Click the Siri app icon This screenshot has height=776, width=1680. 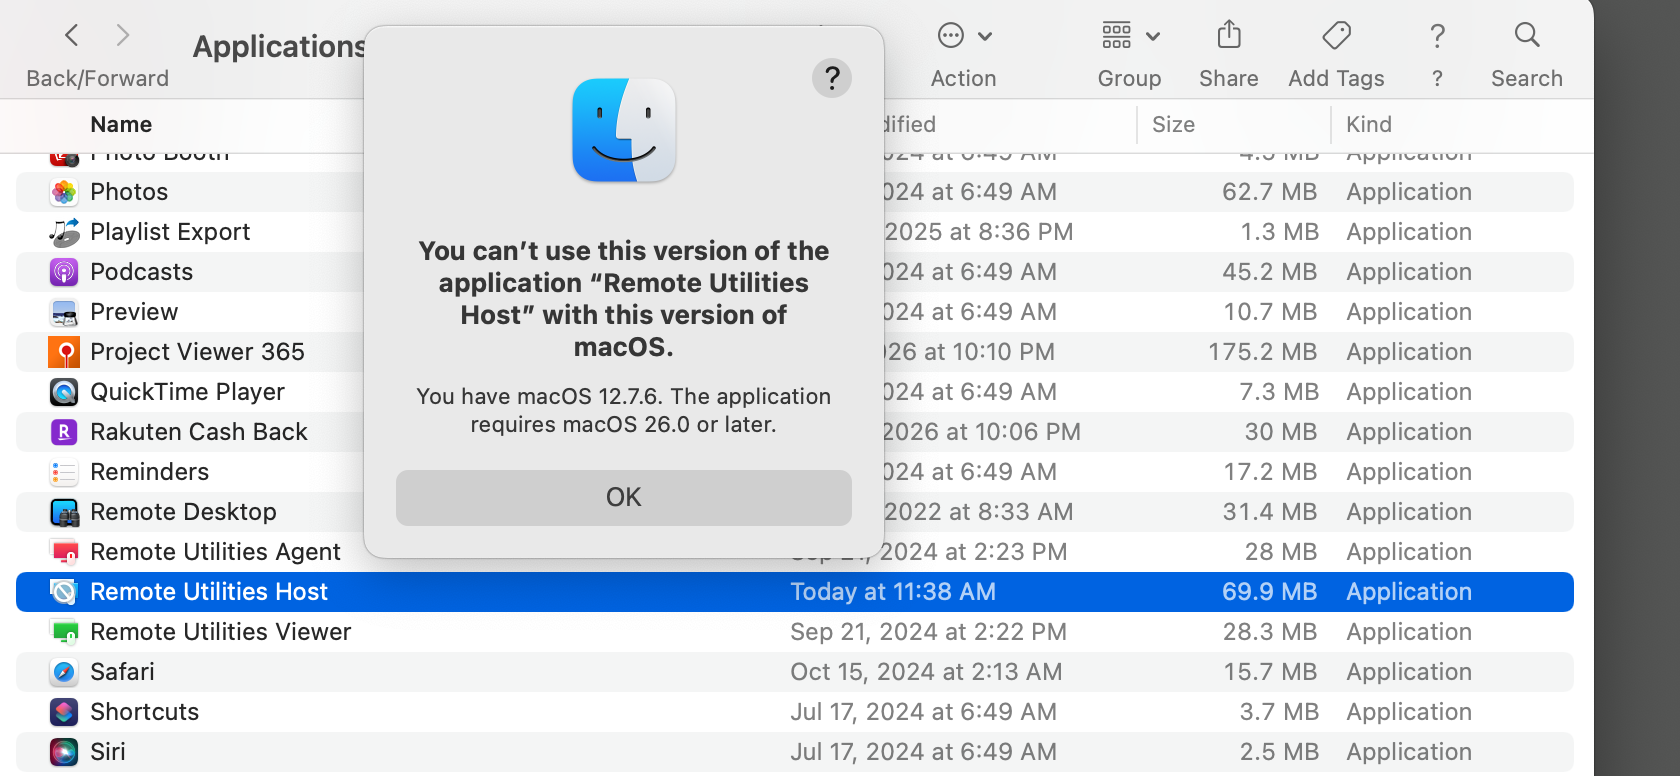point(64,752)
